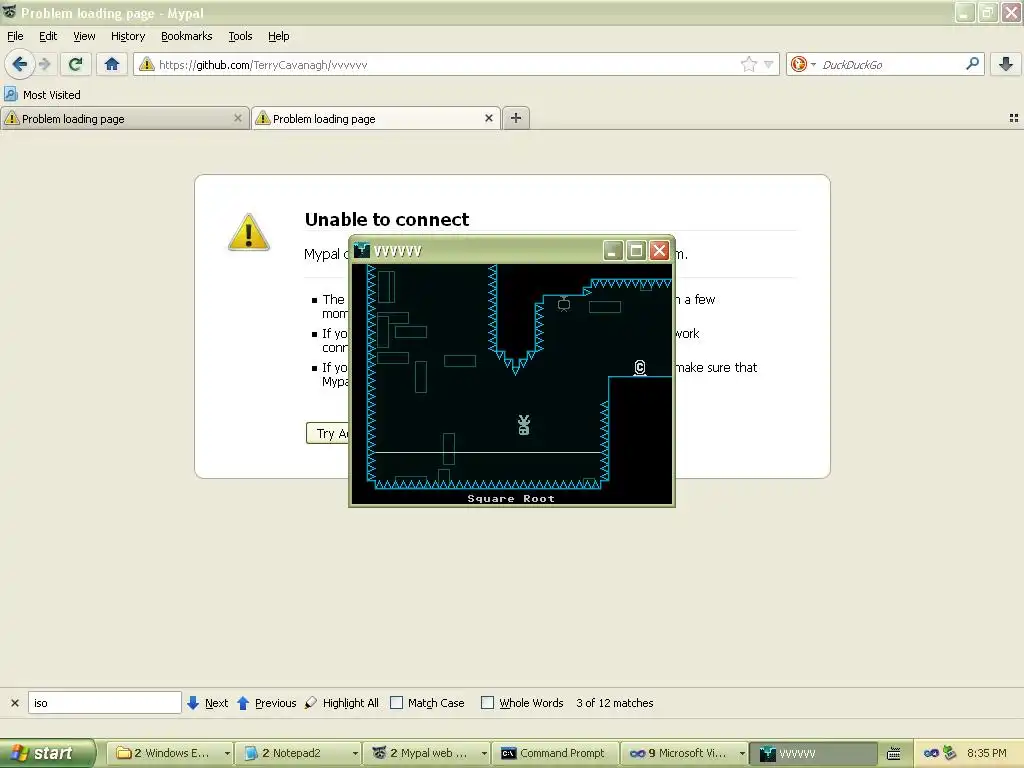Click the VVVVVV window title icon

[362, 251]
